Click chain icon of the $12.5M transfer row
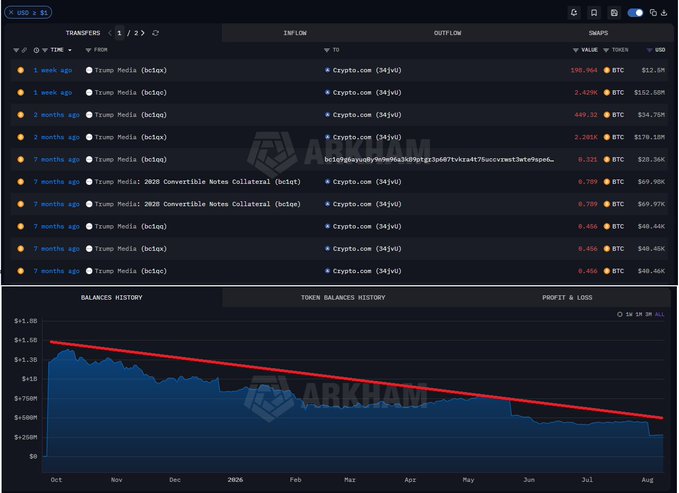 pos(20,70)
